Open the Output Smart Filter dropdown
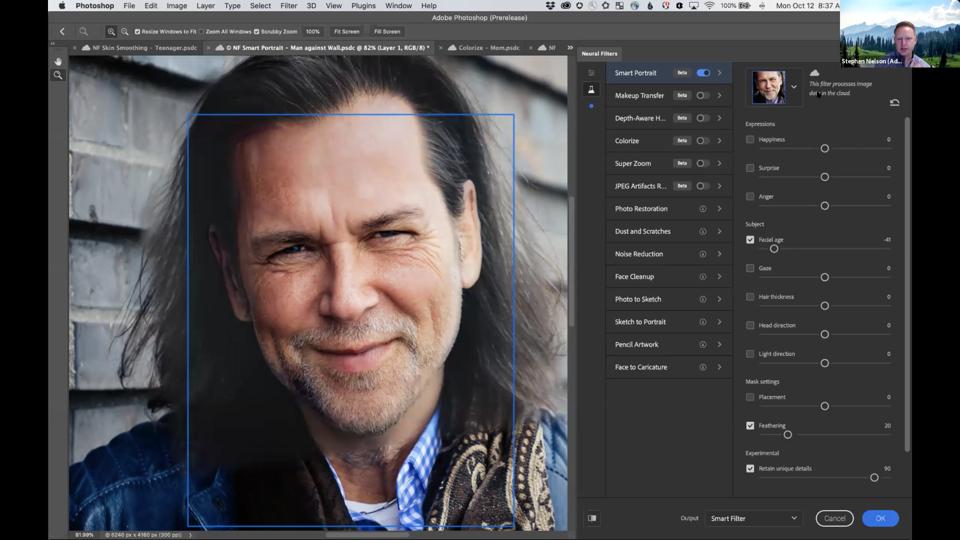This screenshot has height=540, width=960. (753, 518)
